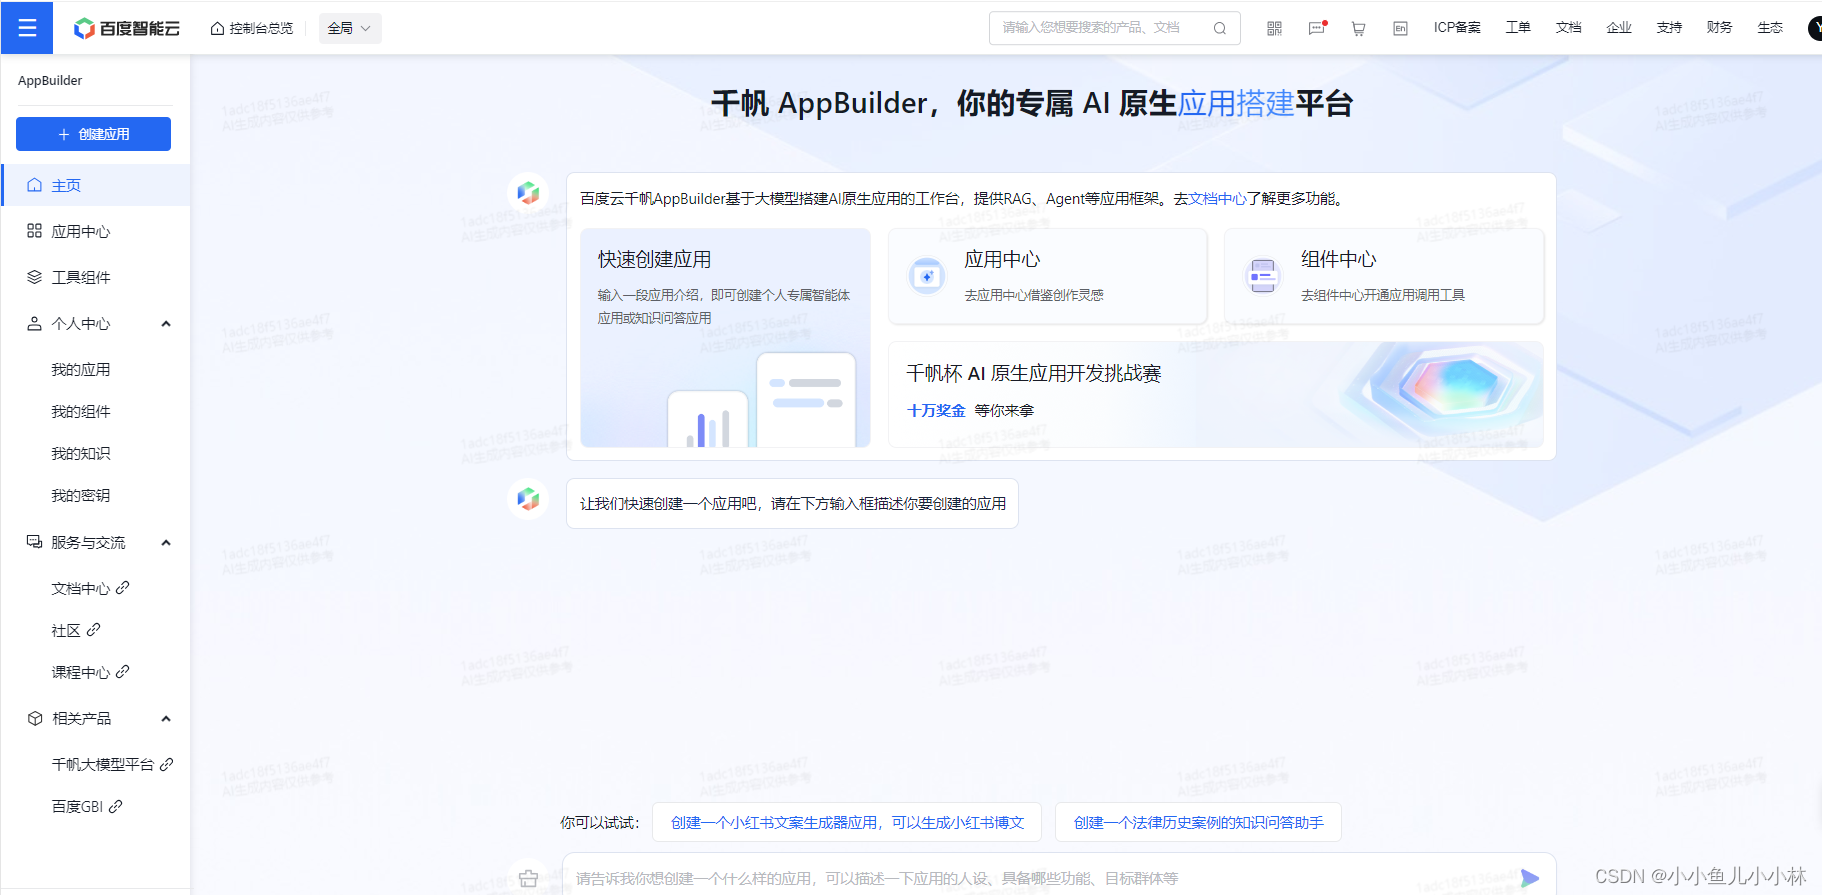Open 课程中心 external link in sidebar
This screenshot has height=895, width=1822.
click(x=90, y=672)
